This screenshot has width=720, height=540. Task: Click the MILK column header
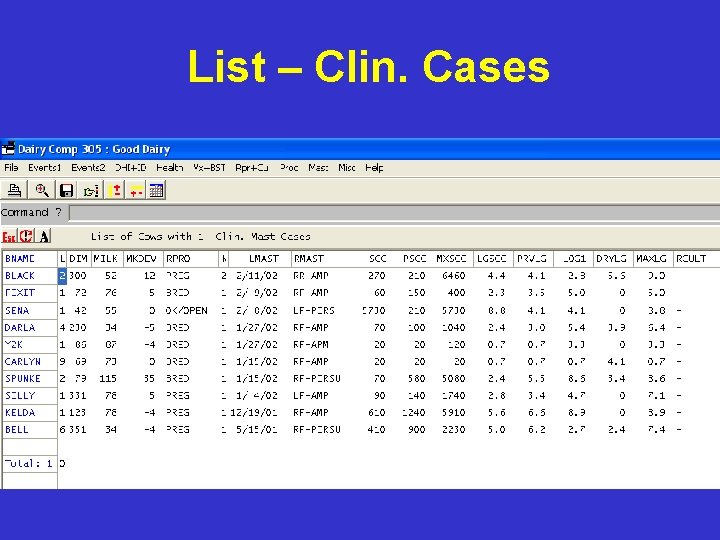107,259
